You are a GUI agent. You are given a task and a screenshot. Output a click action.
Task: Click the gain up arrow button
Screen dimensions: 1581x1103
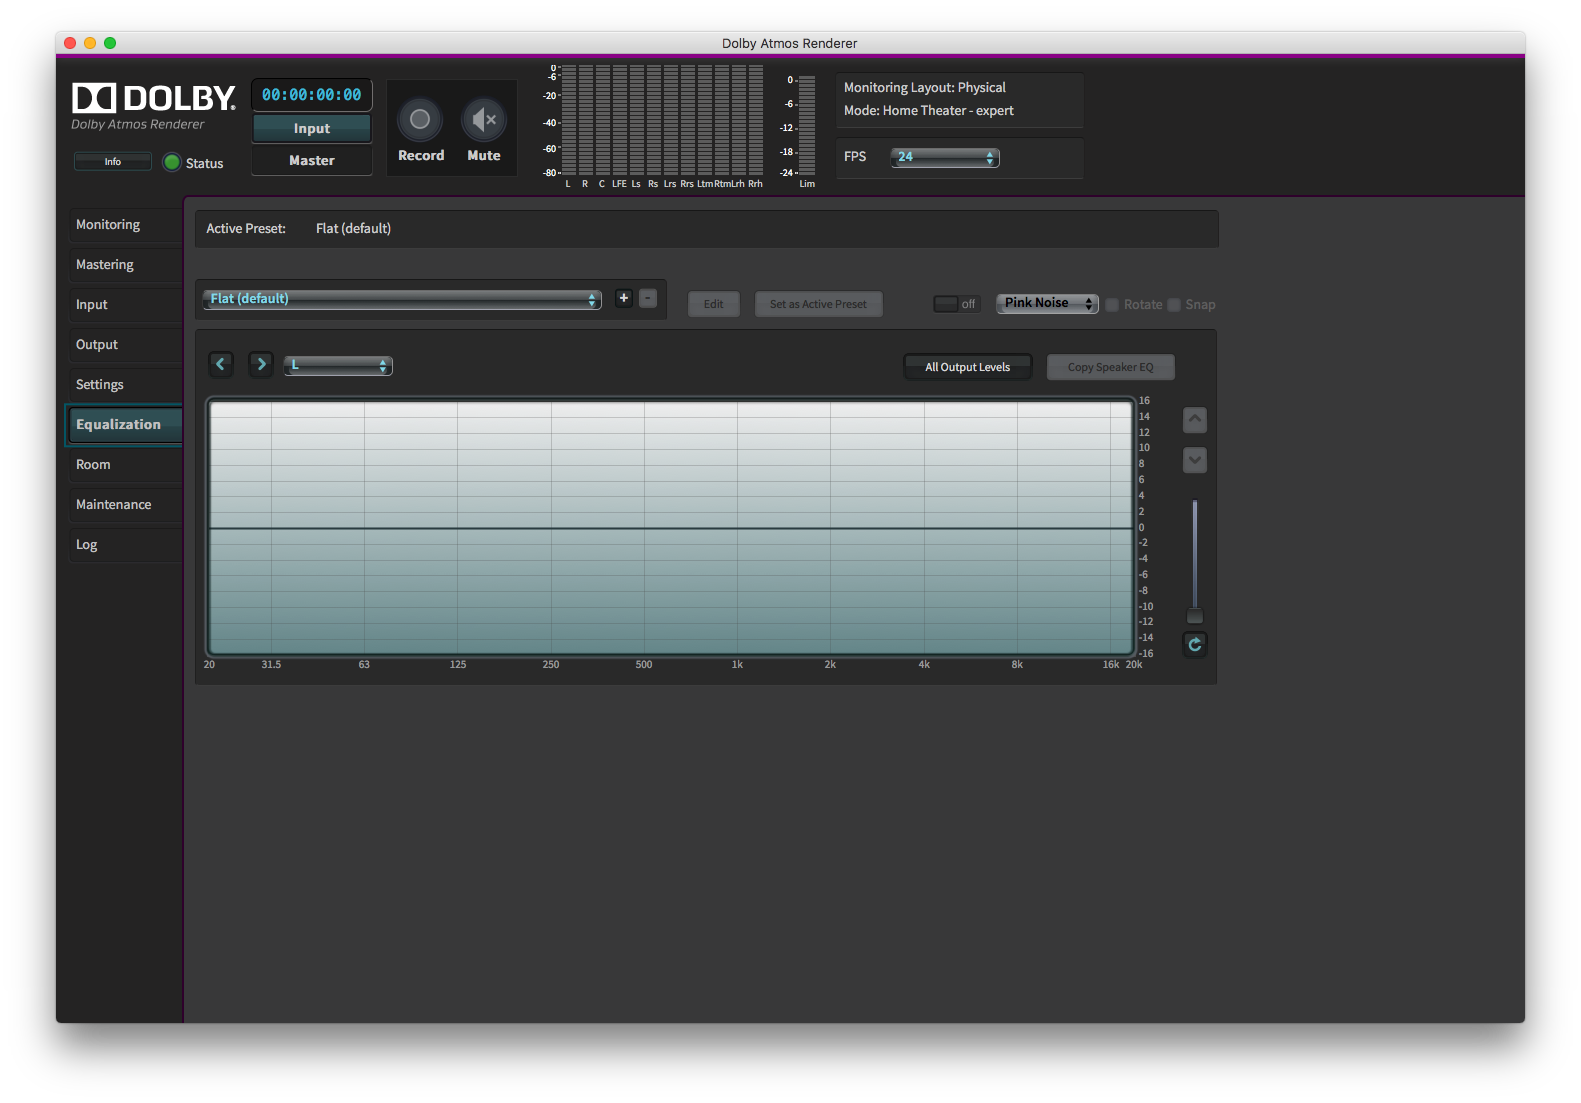coord(1195,420)
